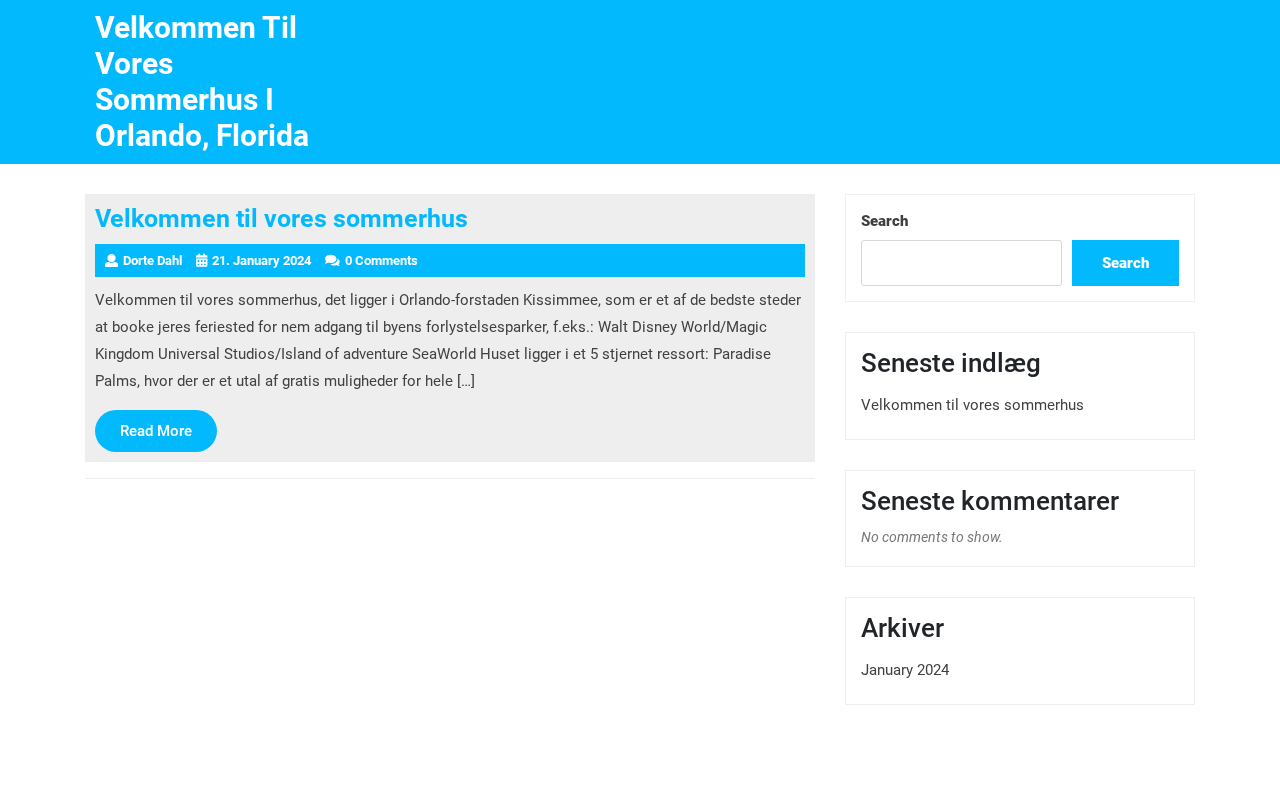This screenshot has width=1280, height=800.
Task: Click the blue Search button
Action: click(x=1125, y=263)
